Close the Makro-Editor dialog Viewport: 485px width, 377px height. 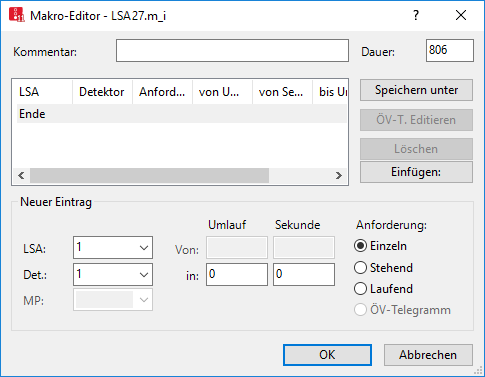(x=461, y=15)
